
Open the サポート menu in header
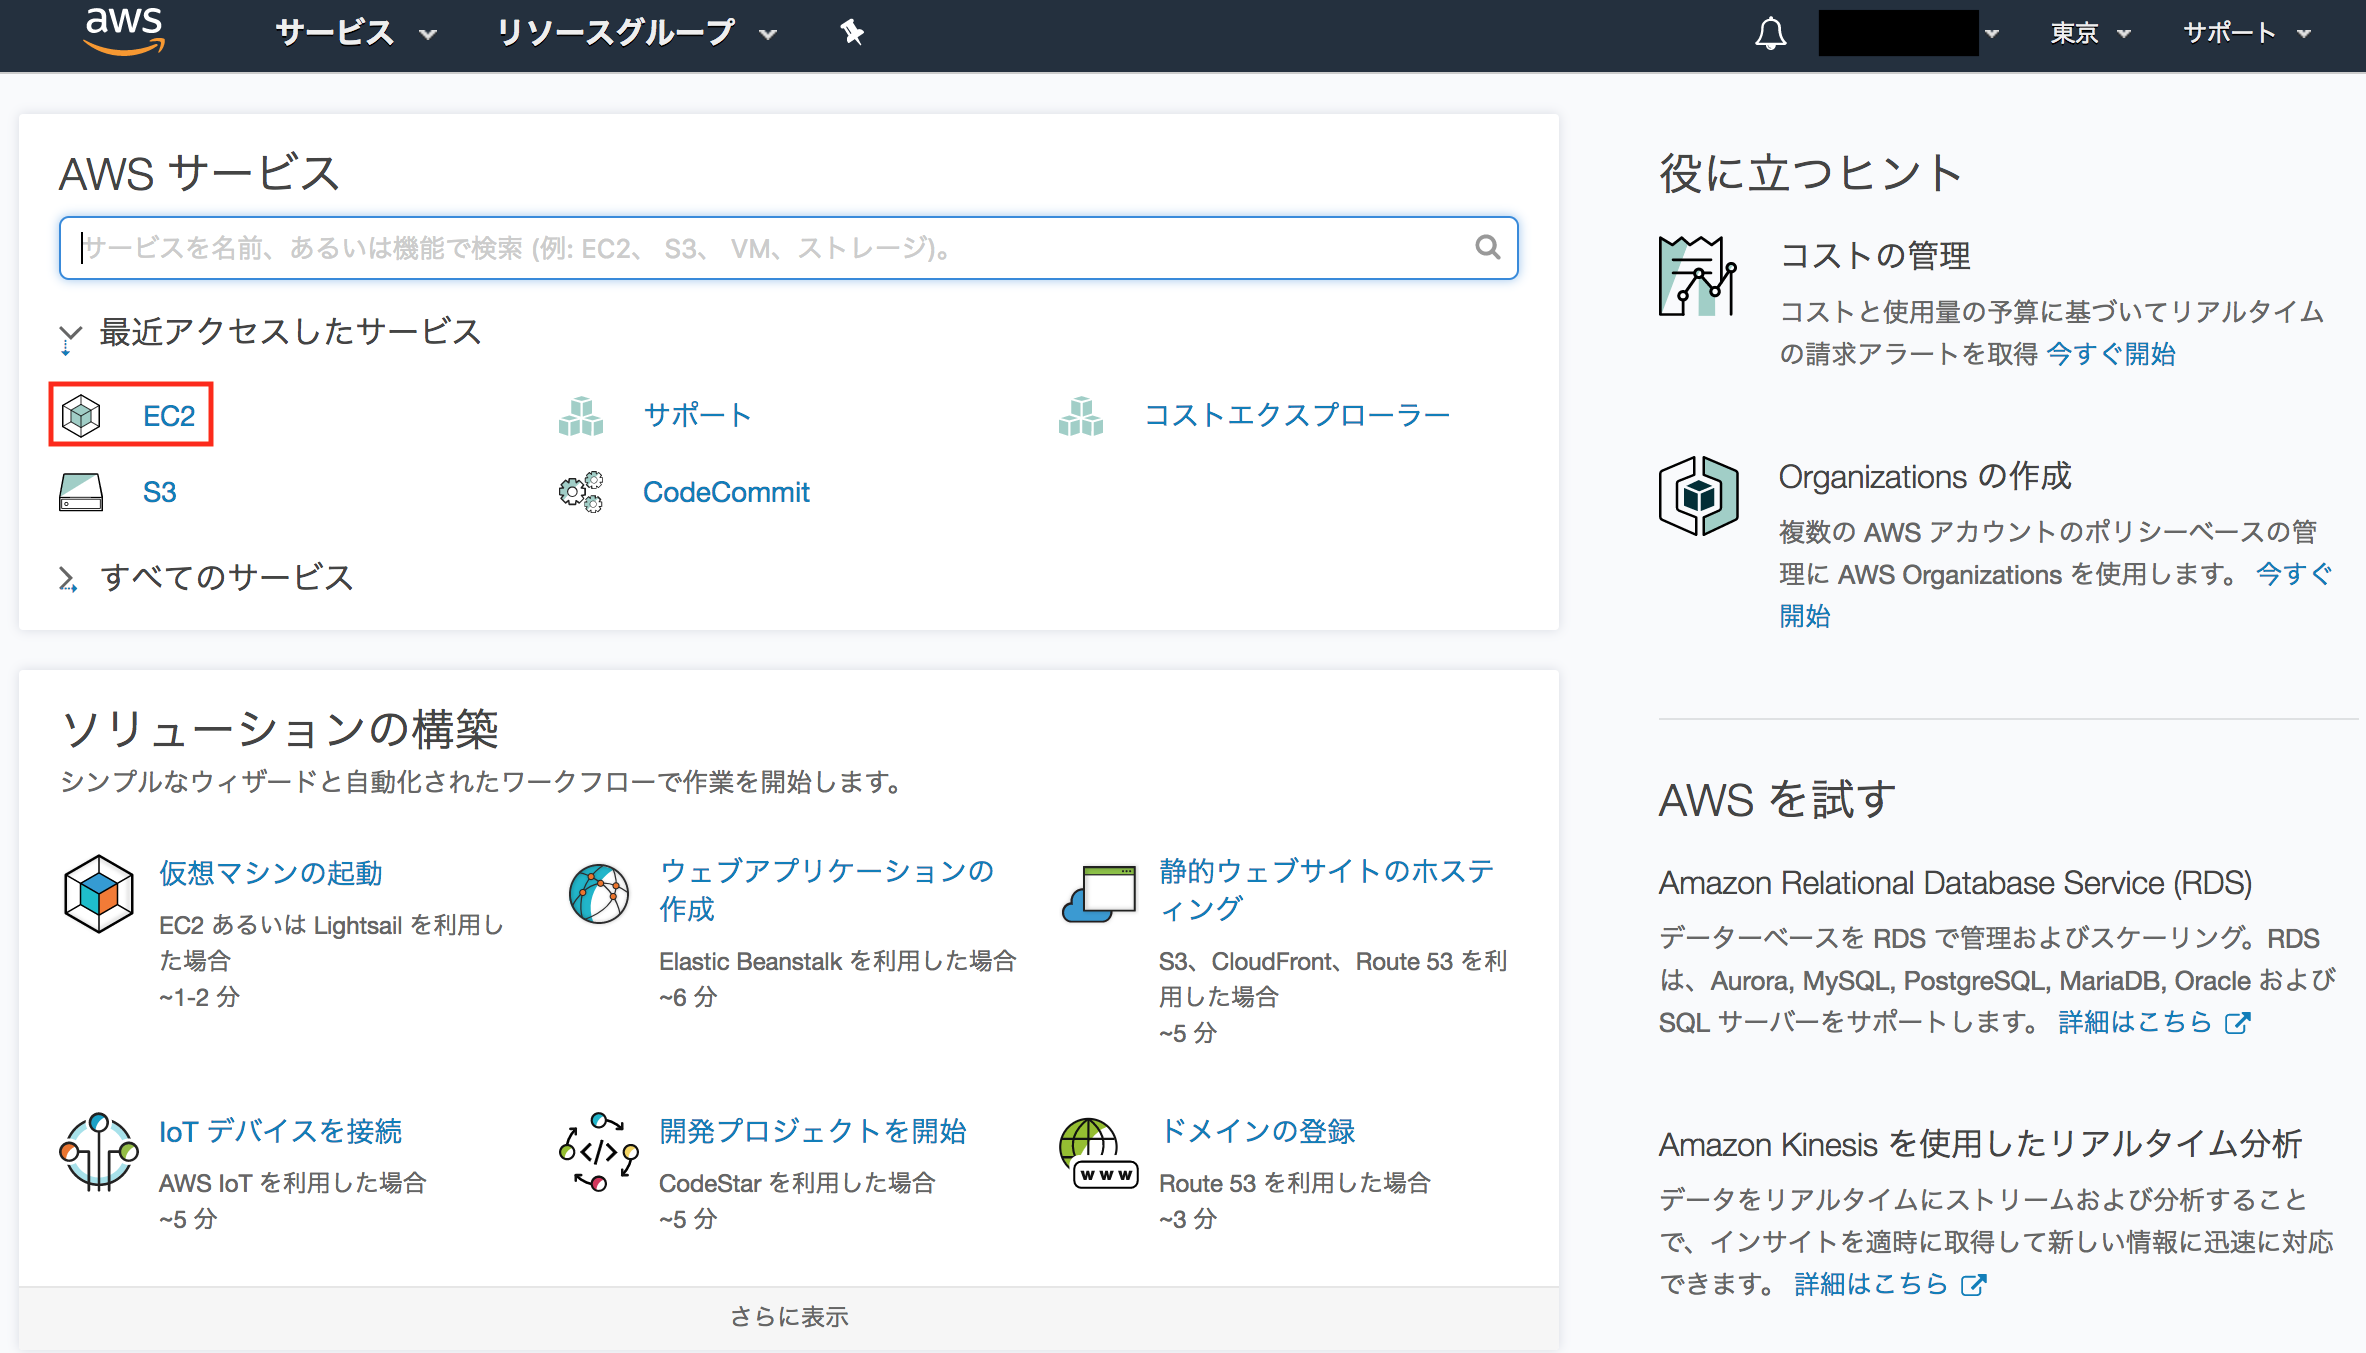[2247, 33]
